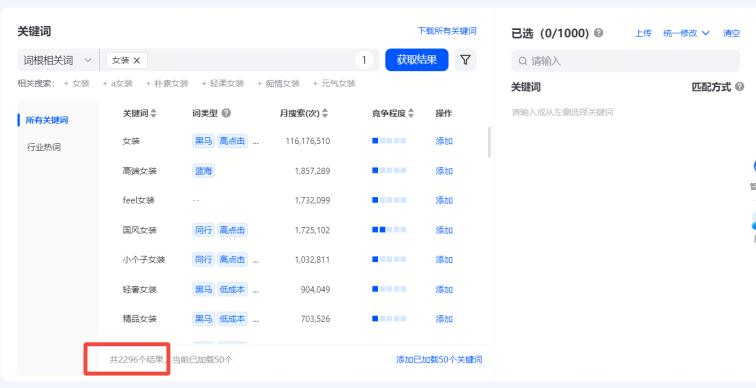
Task: Click 添加 for the 高端女装 row
Action: (444, 171)
